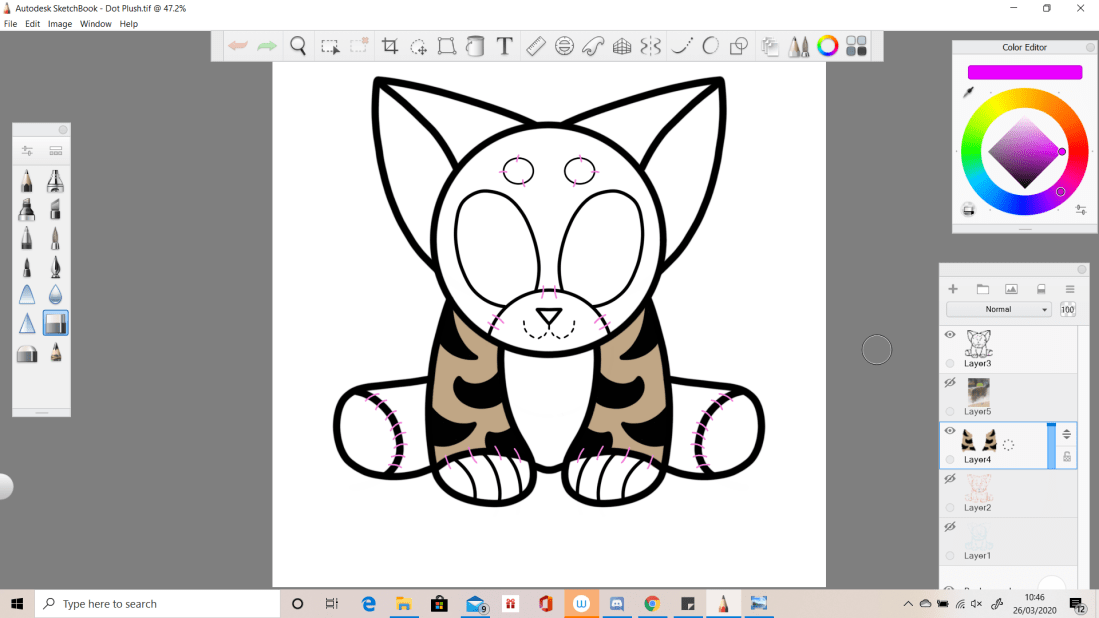
Task: Expand Layer4 options with the arrows icon
Action: [1066, 434]
